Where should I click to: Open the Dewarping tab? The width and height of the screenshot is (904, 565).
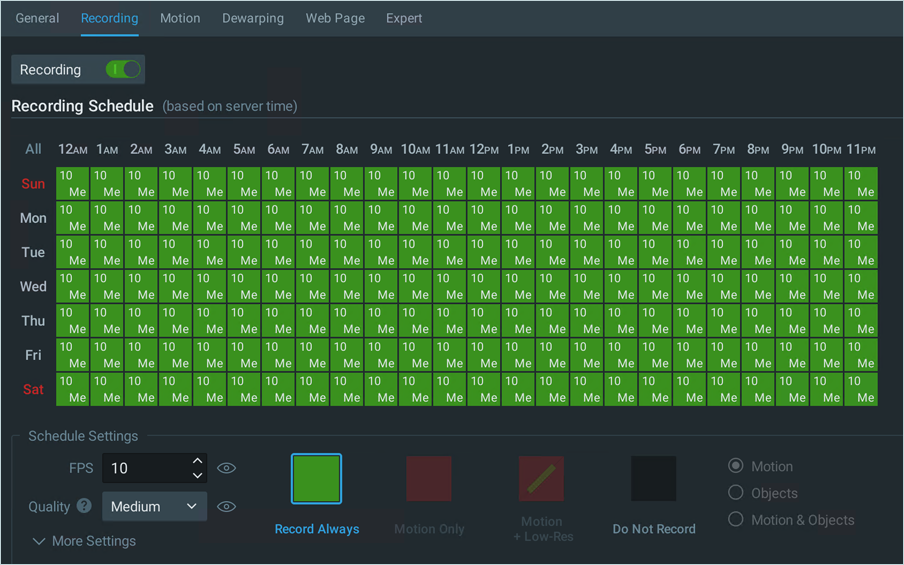point(253,18)
